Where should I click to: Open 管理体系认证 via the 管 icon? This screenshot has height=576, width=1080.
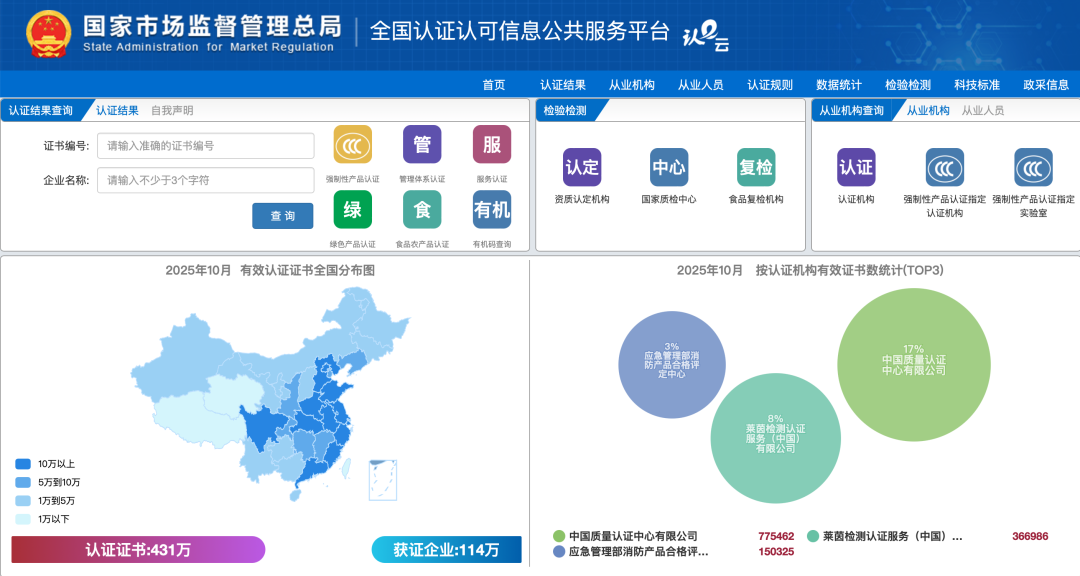[421, 146]
